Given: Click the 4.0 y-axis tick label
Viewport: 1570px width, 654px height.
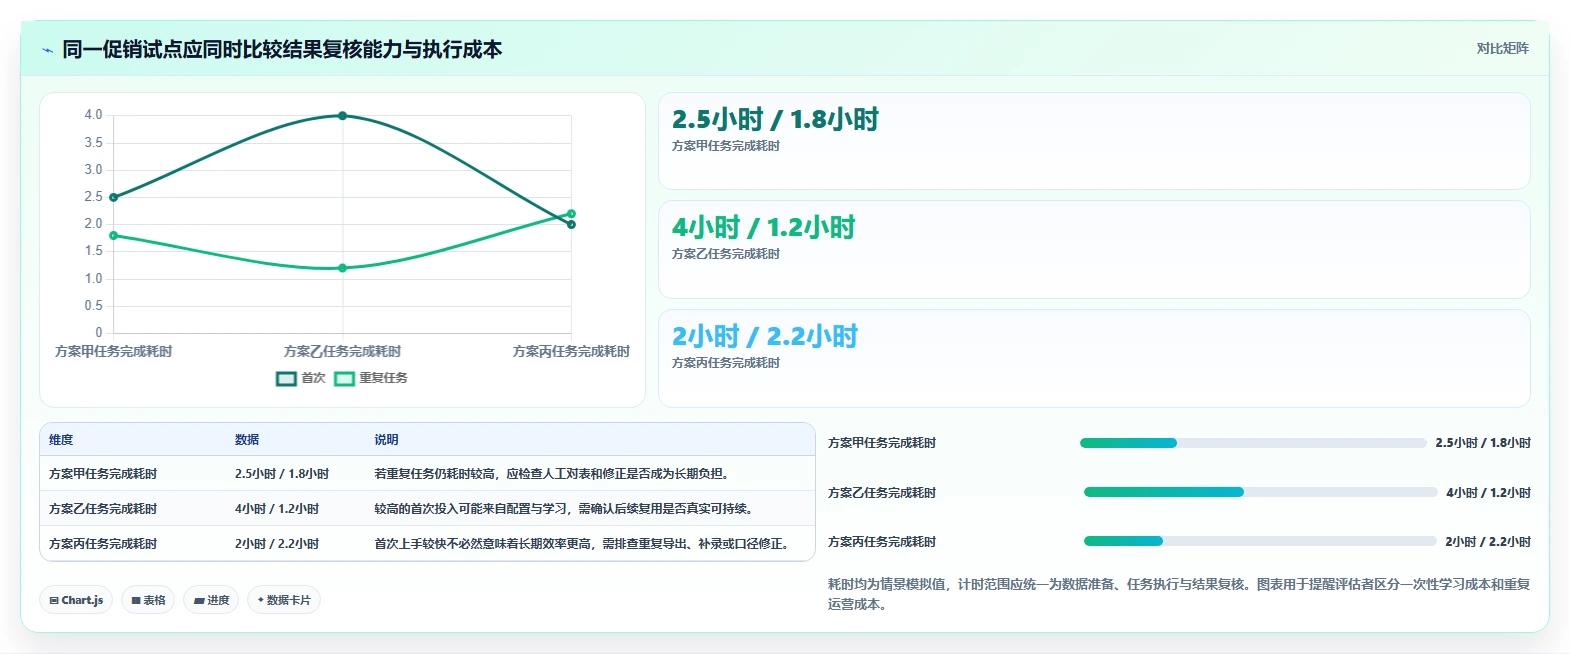Looking at the screenshot, I should [x=93, y=115].
